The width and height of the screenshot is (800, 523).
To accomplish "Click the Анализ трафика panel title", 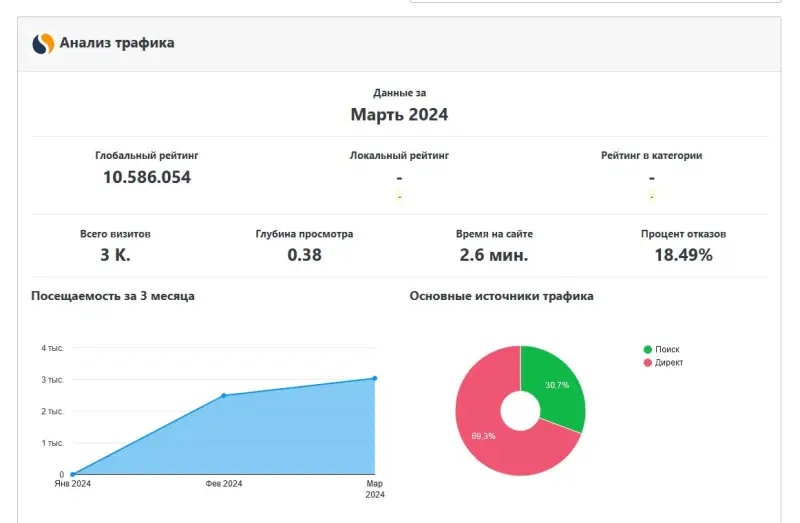I will point(117,43).
